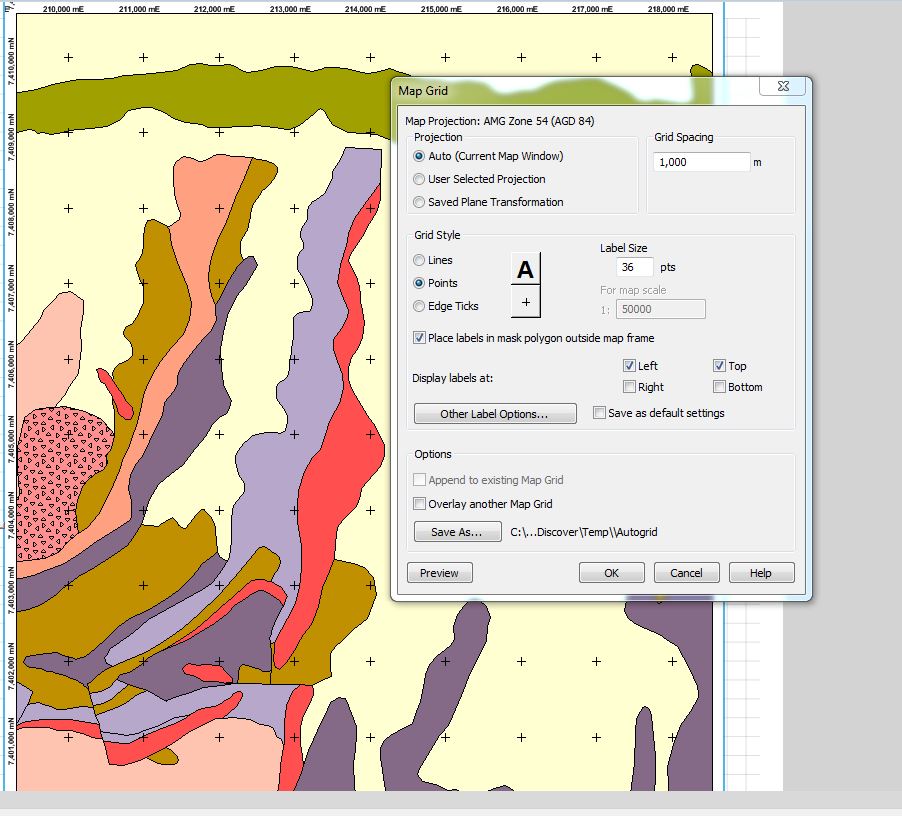Open the label font style 'A' button
The image size is (902, 816).
[x=525, y=269]
